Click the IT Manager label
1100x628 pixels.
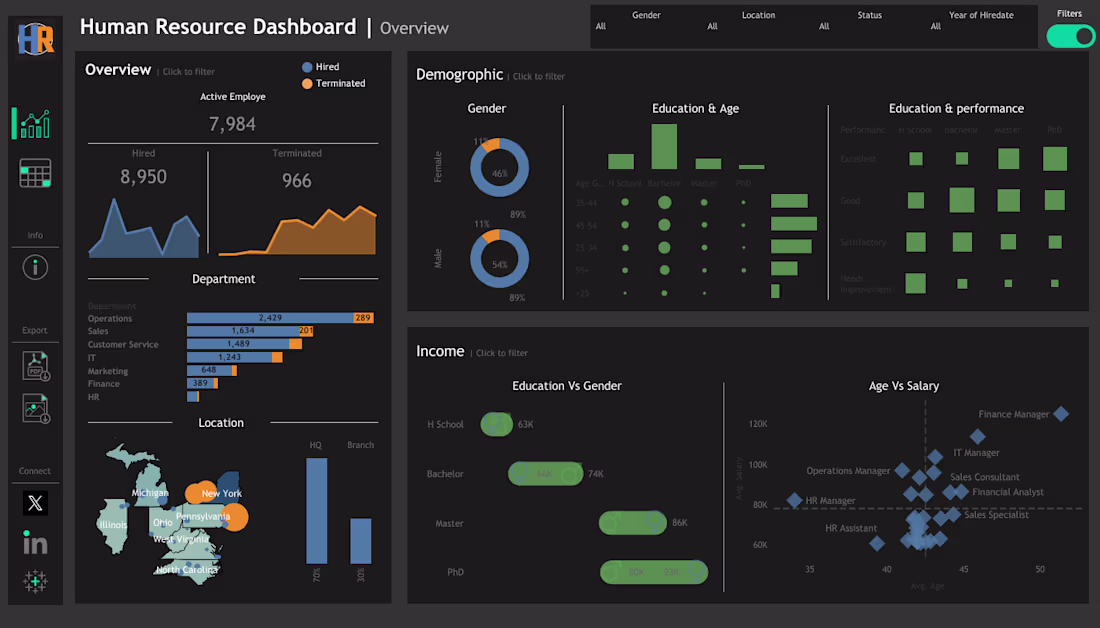tap(977, 453)
